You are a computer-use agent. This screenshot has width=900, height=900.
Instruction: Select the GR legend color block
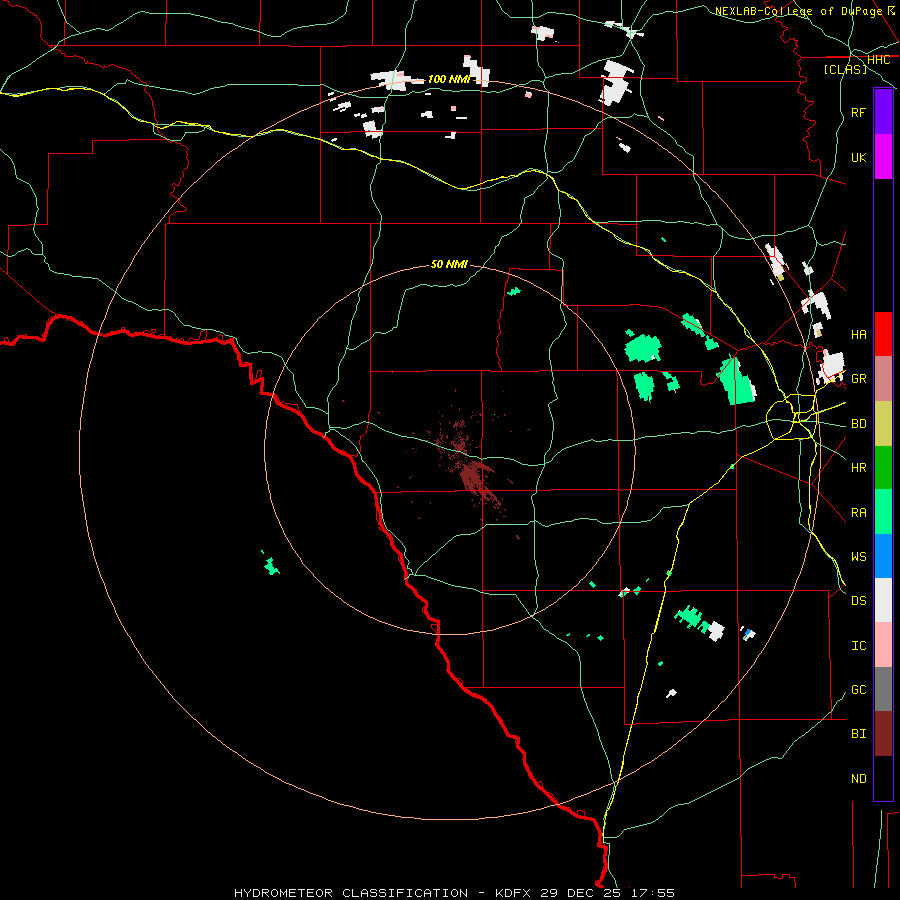point(883,379)
